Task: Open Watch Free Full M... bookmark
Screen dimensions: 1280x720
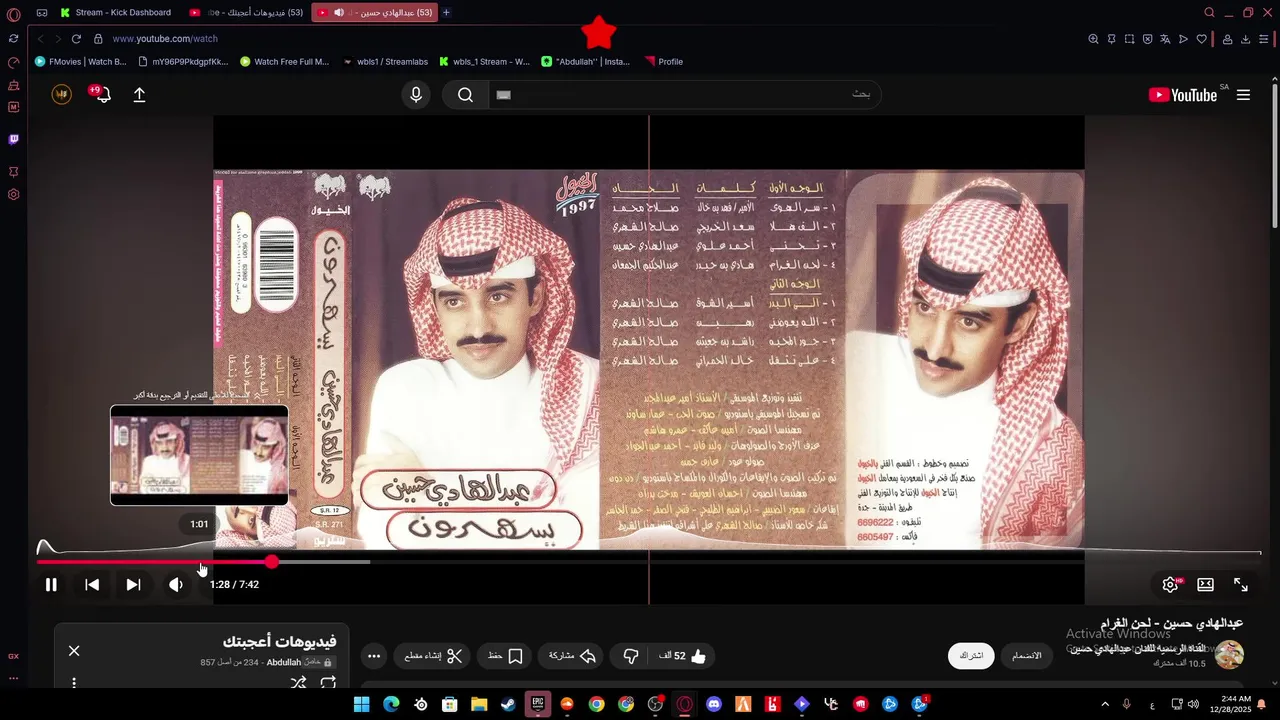Action: [x=284, y=61]
